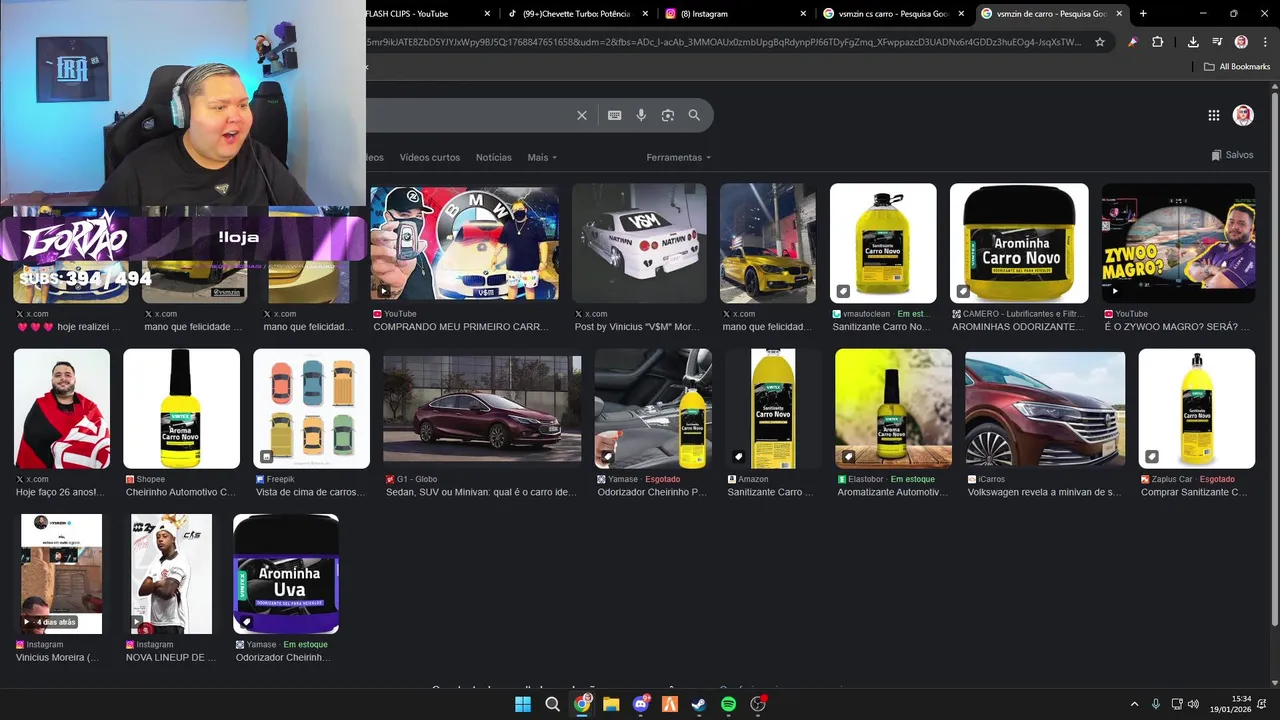The height and width of the screenshot is (720, 1280).
Task: Switch to the Instagram browser tab
Action: click(x=735, y=14)
